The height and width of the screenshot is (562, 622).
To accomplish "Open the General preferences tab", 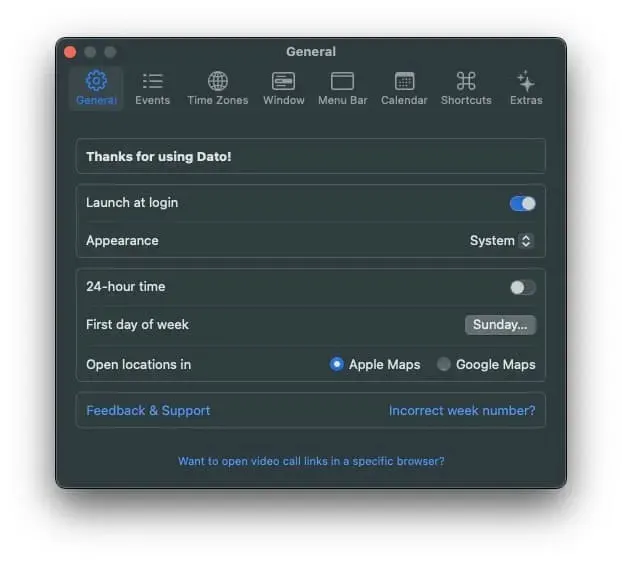I will click(96, 88).
